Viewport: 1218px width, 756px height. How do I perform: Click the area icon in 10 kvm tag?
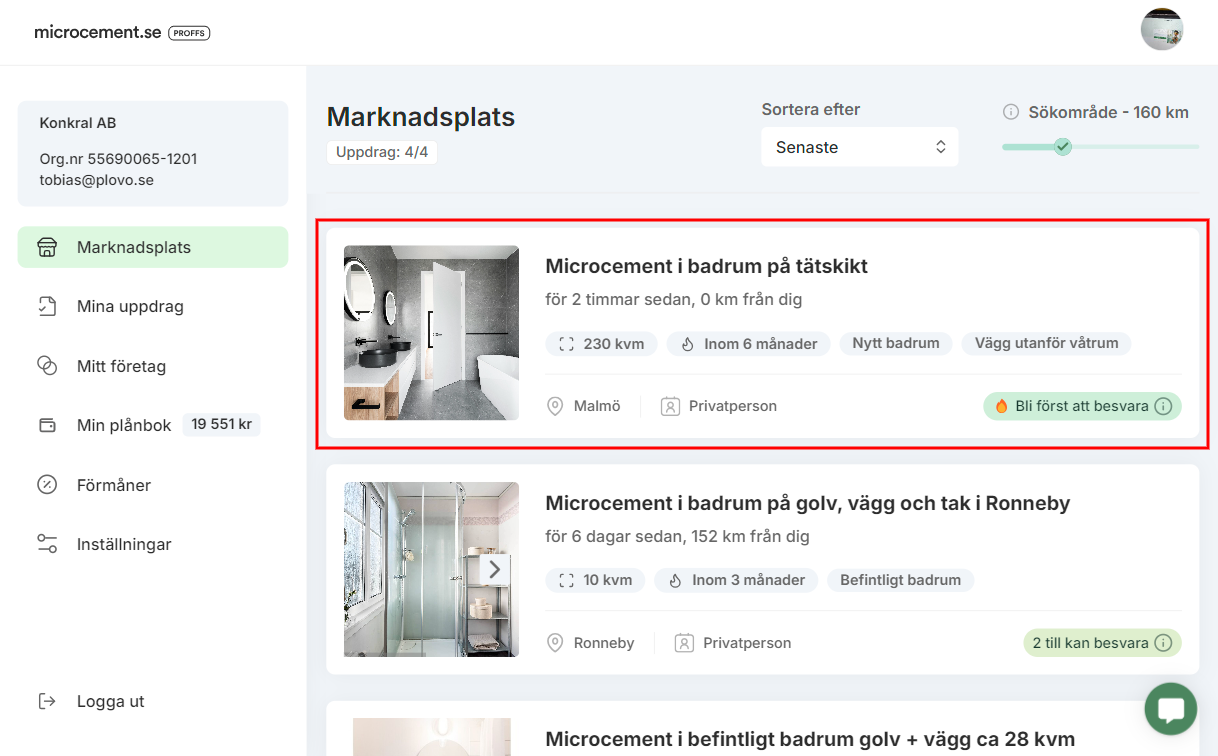[x=567, y=580]
